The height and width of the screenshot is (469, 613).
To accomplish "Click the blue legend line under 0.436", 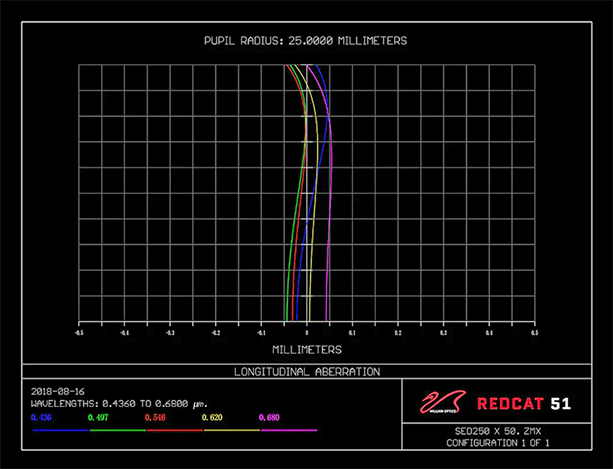I will click(60, 430).
